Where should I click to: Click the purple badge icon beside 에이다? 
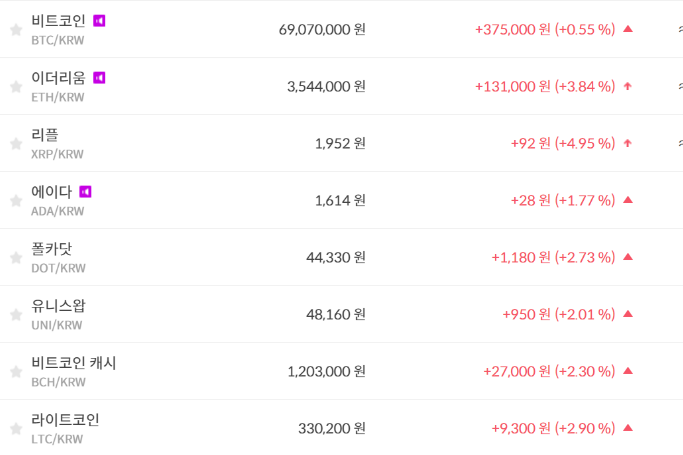pyautogui.click(x=85, y=191)
